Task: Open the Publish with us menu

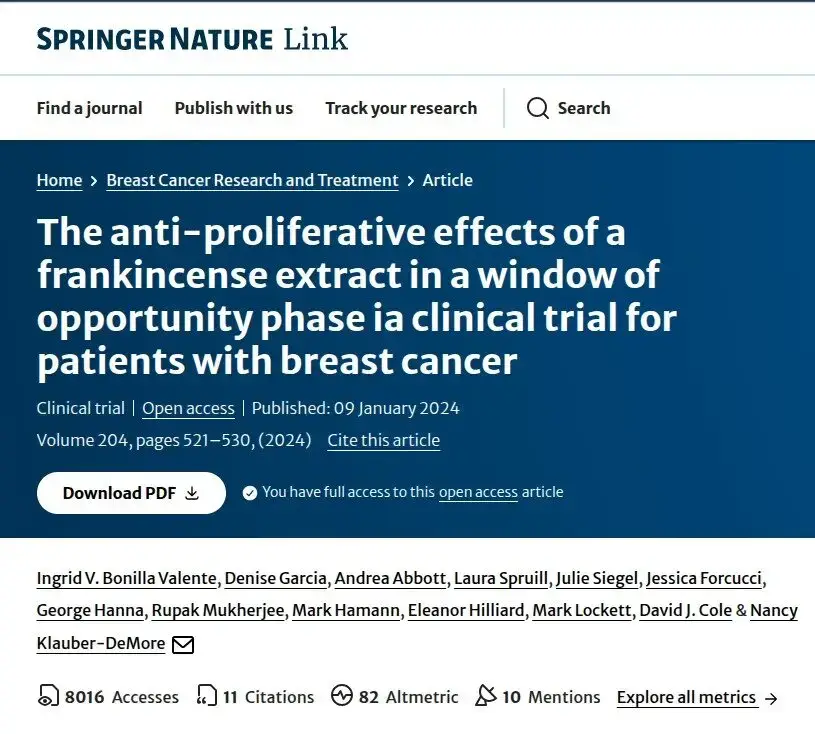Action: (x=234, y=108)
